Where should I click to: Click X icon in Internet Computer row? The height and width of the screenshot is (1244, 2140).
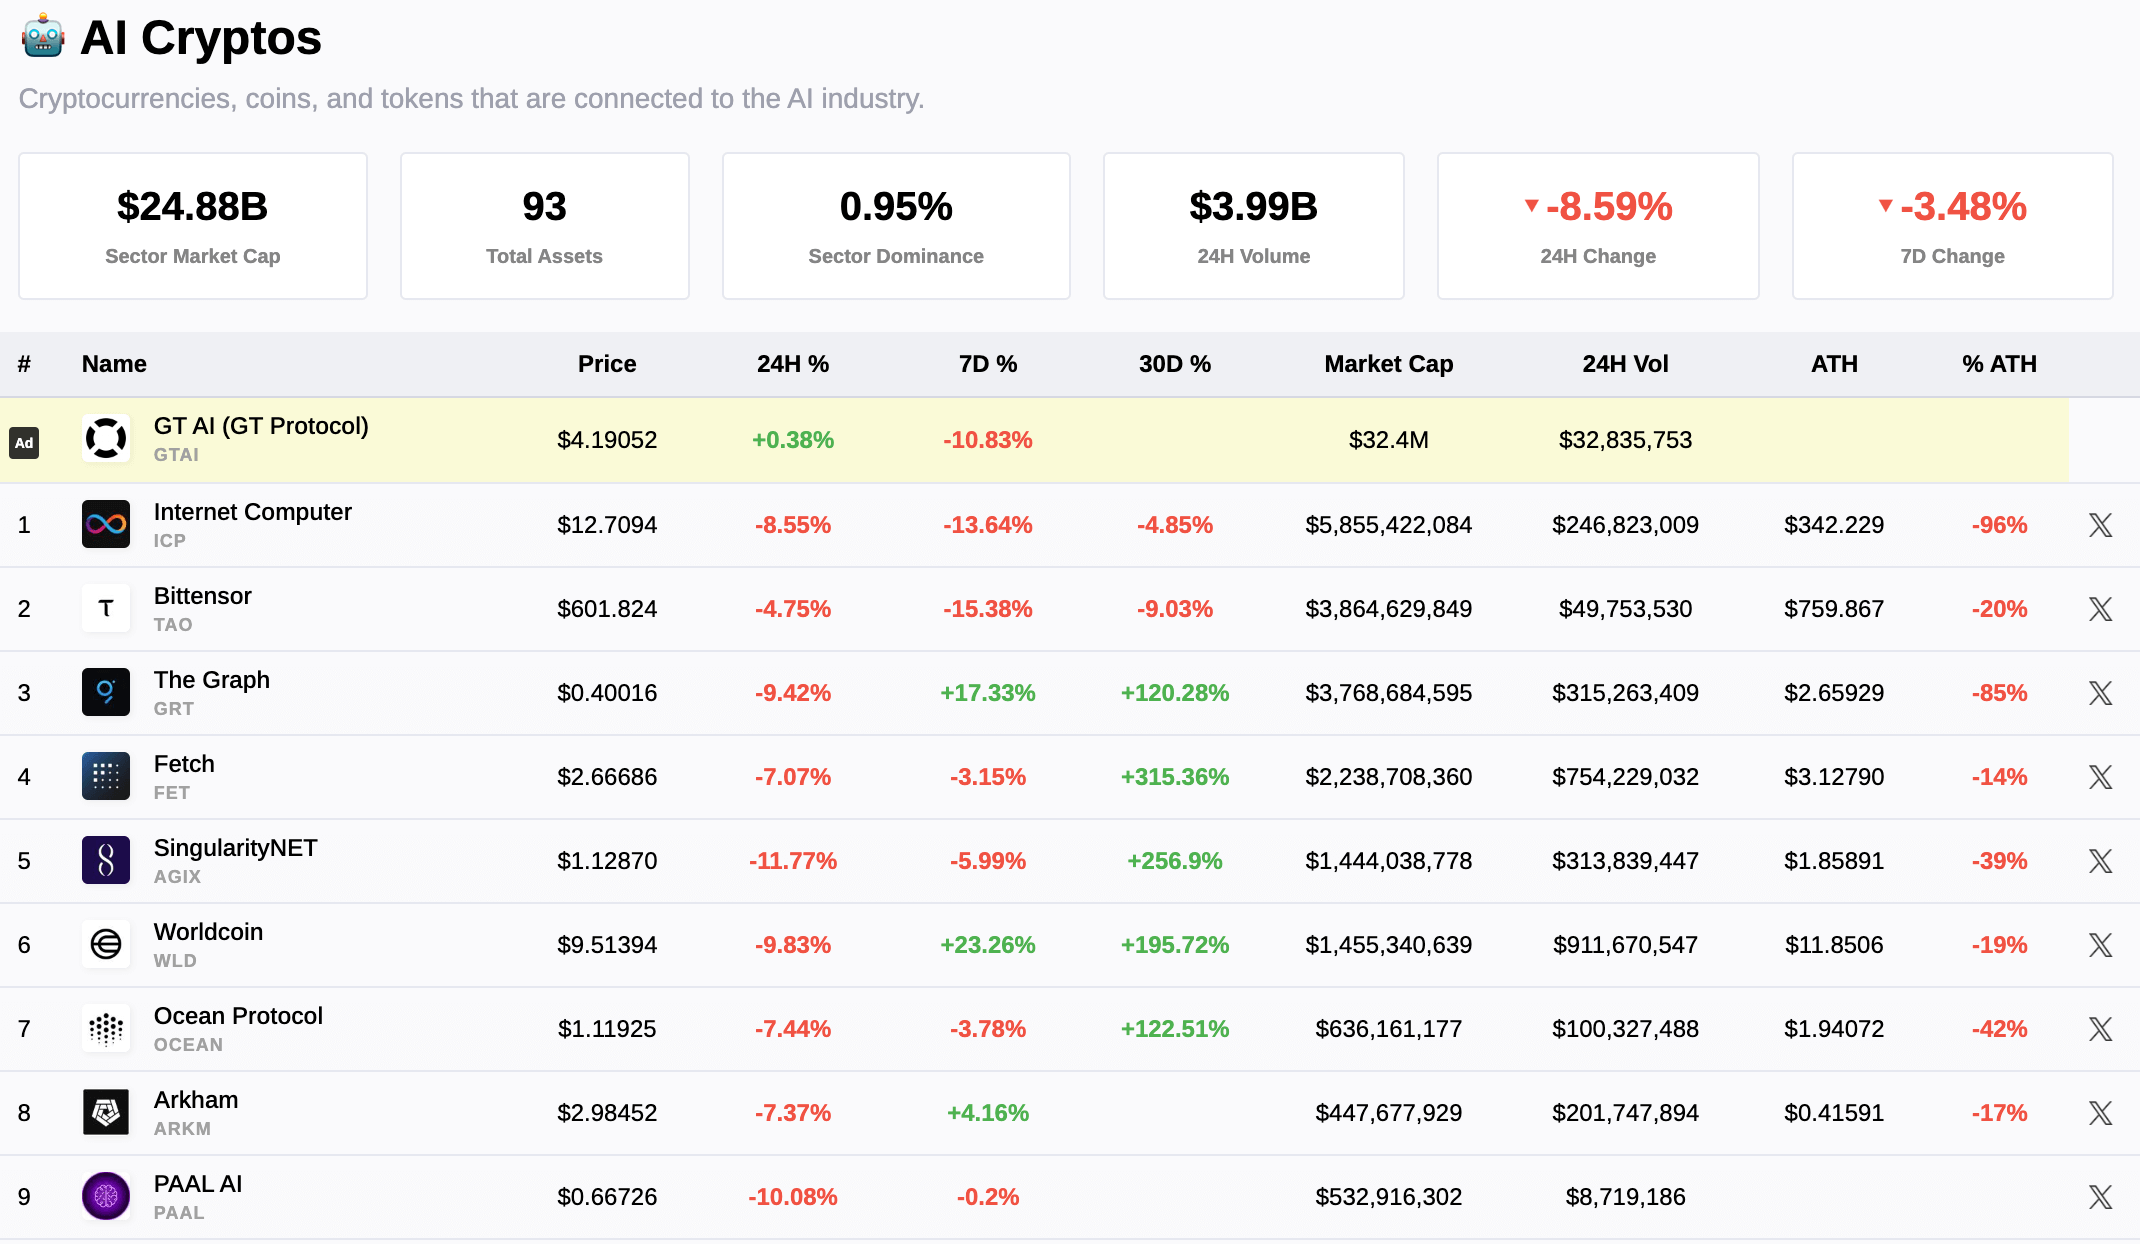pyautogui.click(x=2100, y=525)
